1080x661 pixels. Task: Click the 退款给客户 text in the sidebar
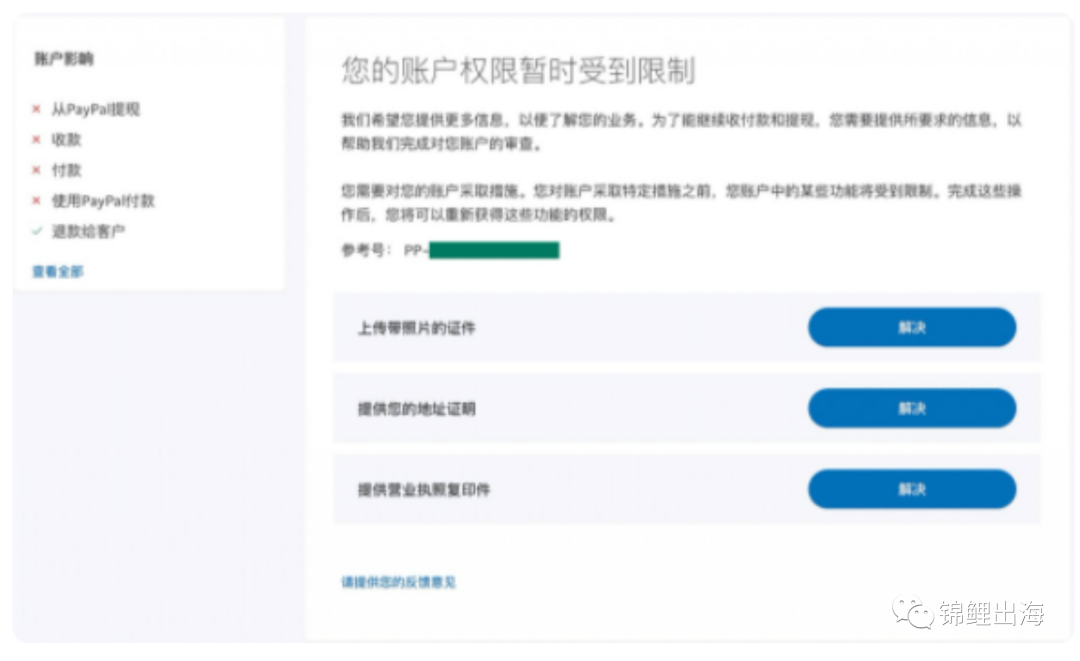89,231
